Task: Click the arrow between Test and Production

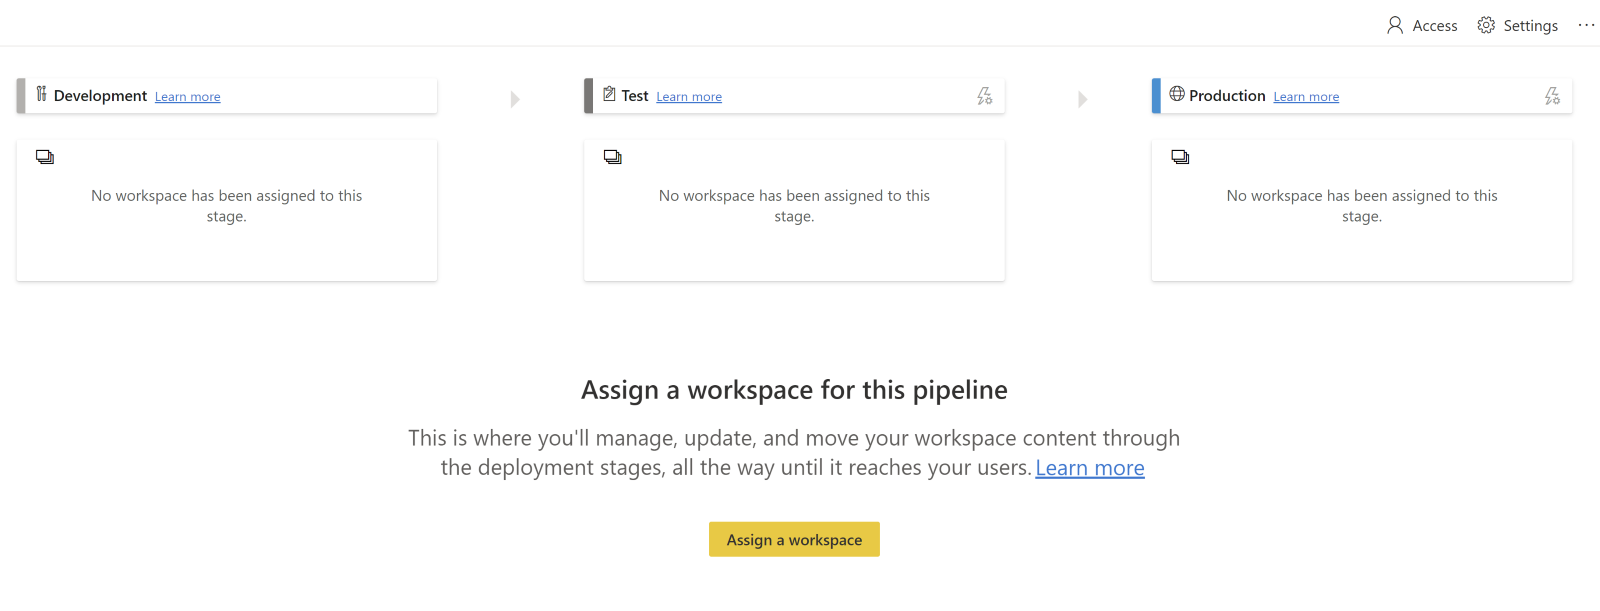Action: pos(1083,99)
